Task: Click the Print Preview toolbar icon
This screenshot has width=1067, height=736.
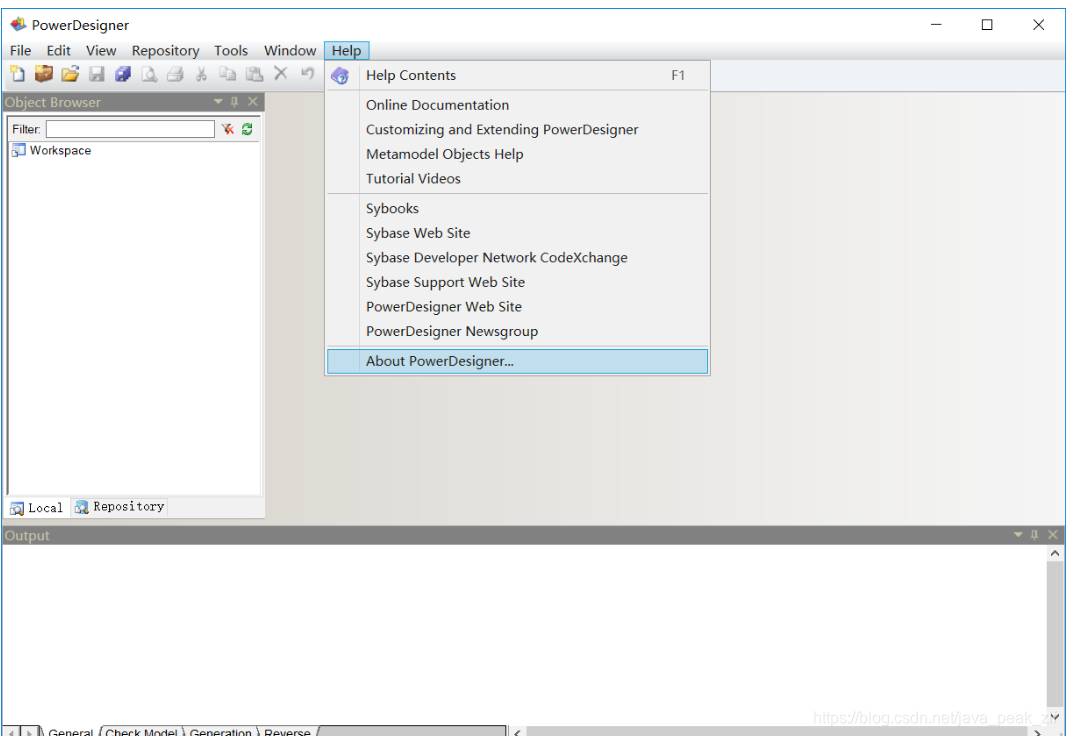Action: click(x=149, y=73)
